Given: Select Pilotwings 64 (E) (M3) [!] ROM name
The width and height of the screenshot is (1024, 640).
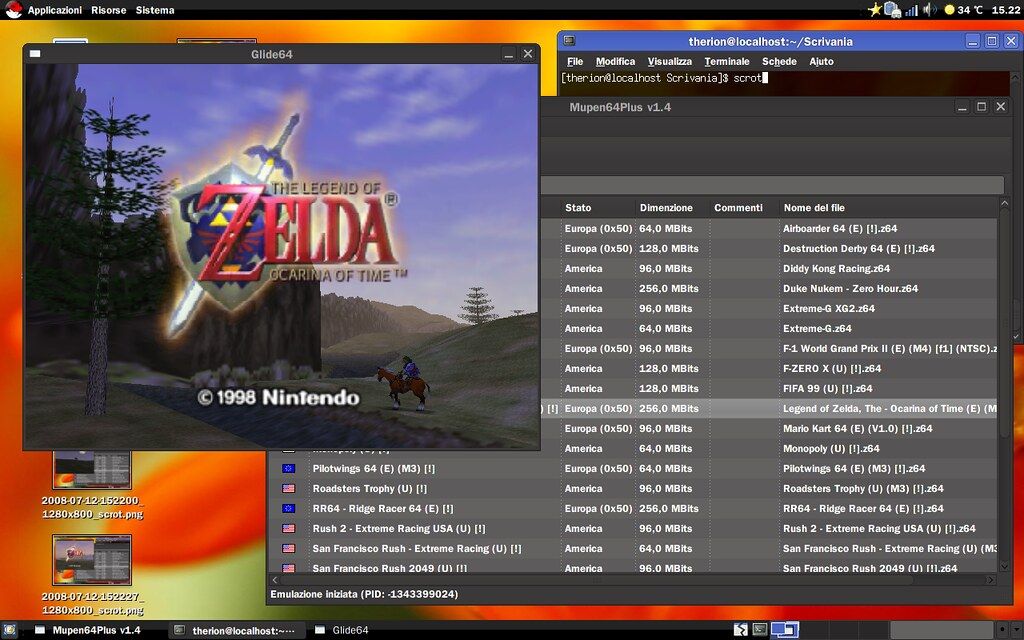Looking at the screenshot, I should click(x=374, y=468).
